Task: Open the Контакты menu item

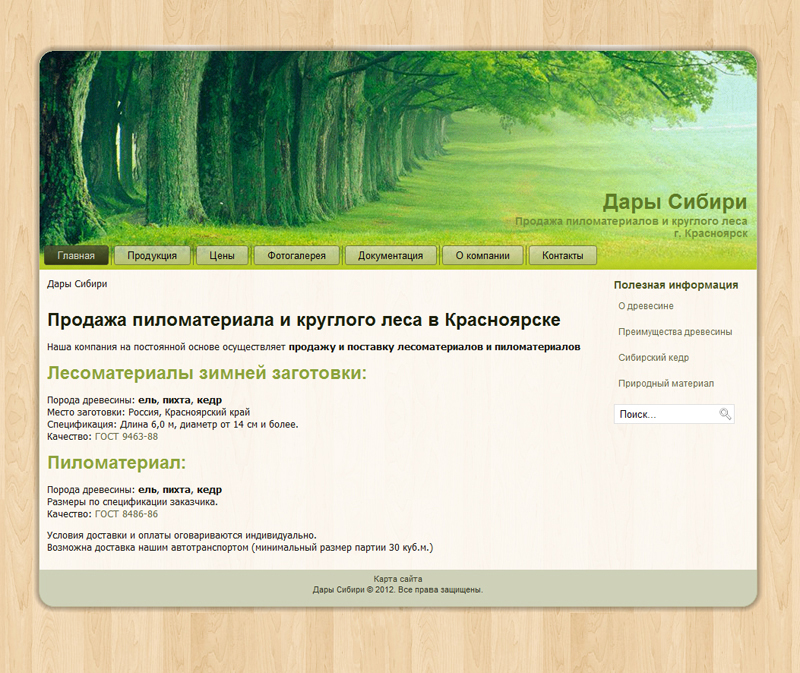Action: point(563,255)
